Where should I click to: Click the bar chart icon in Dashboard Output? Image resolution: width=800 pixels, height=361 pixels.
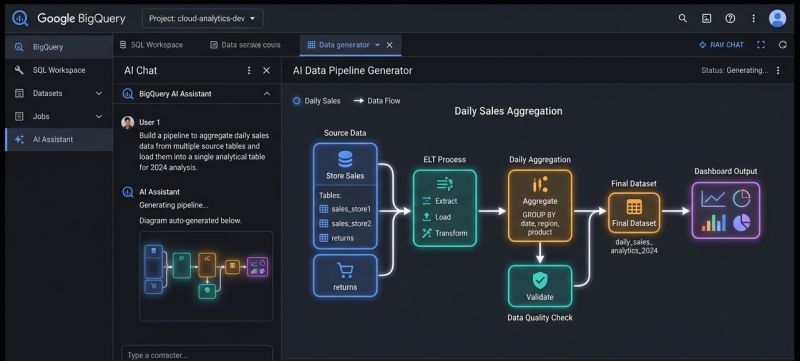point(713,222)
